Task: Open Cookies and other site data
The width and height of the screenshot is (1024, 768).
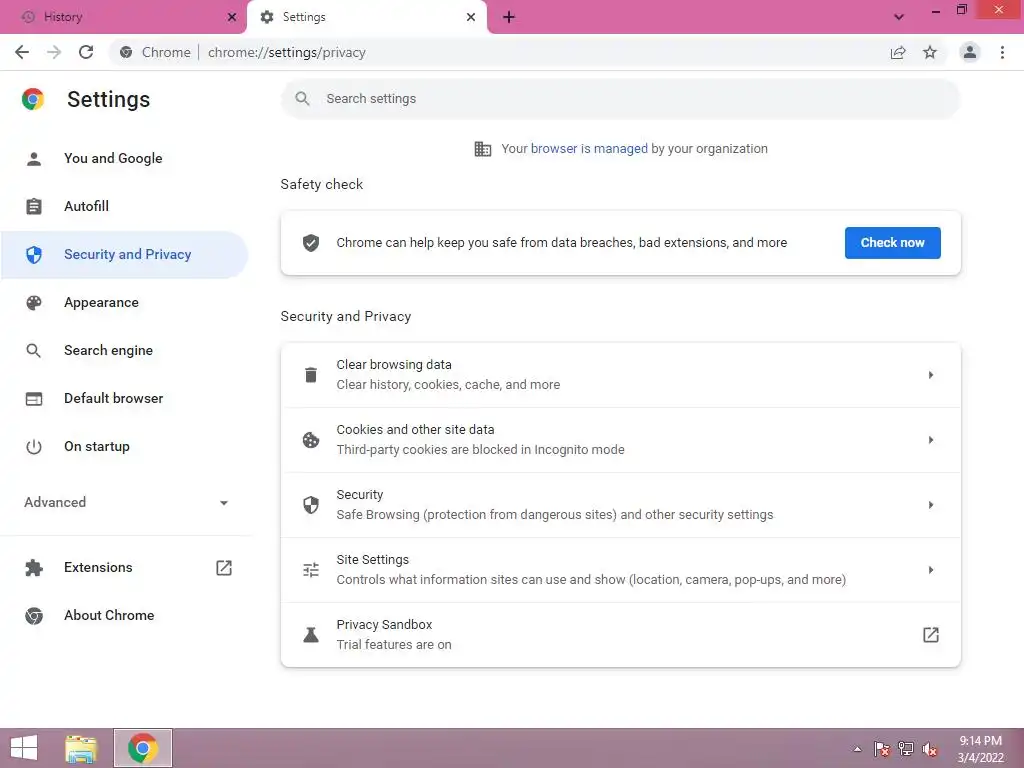Action: 620,440
